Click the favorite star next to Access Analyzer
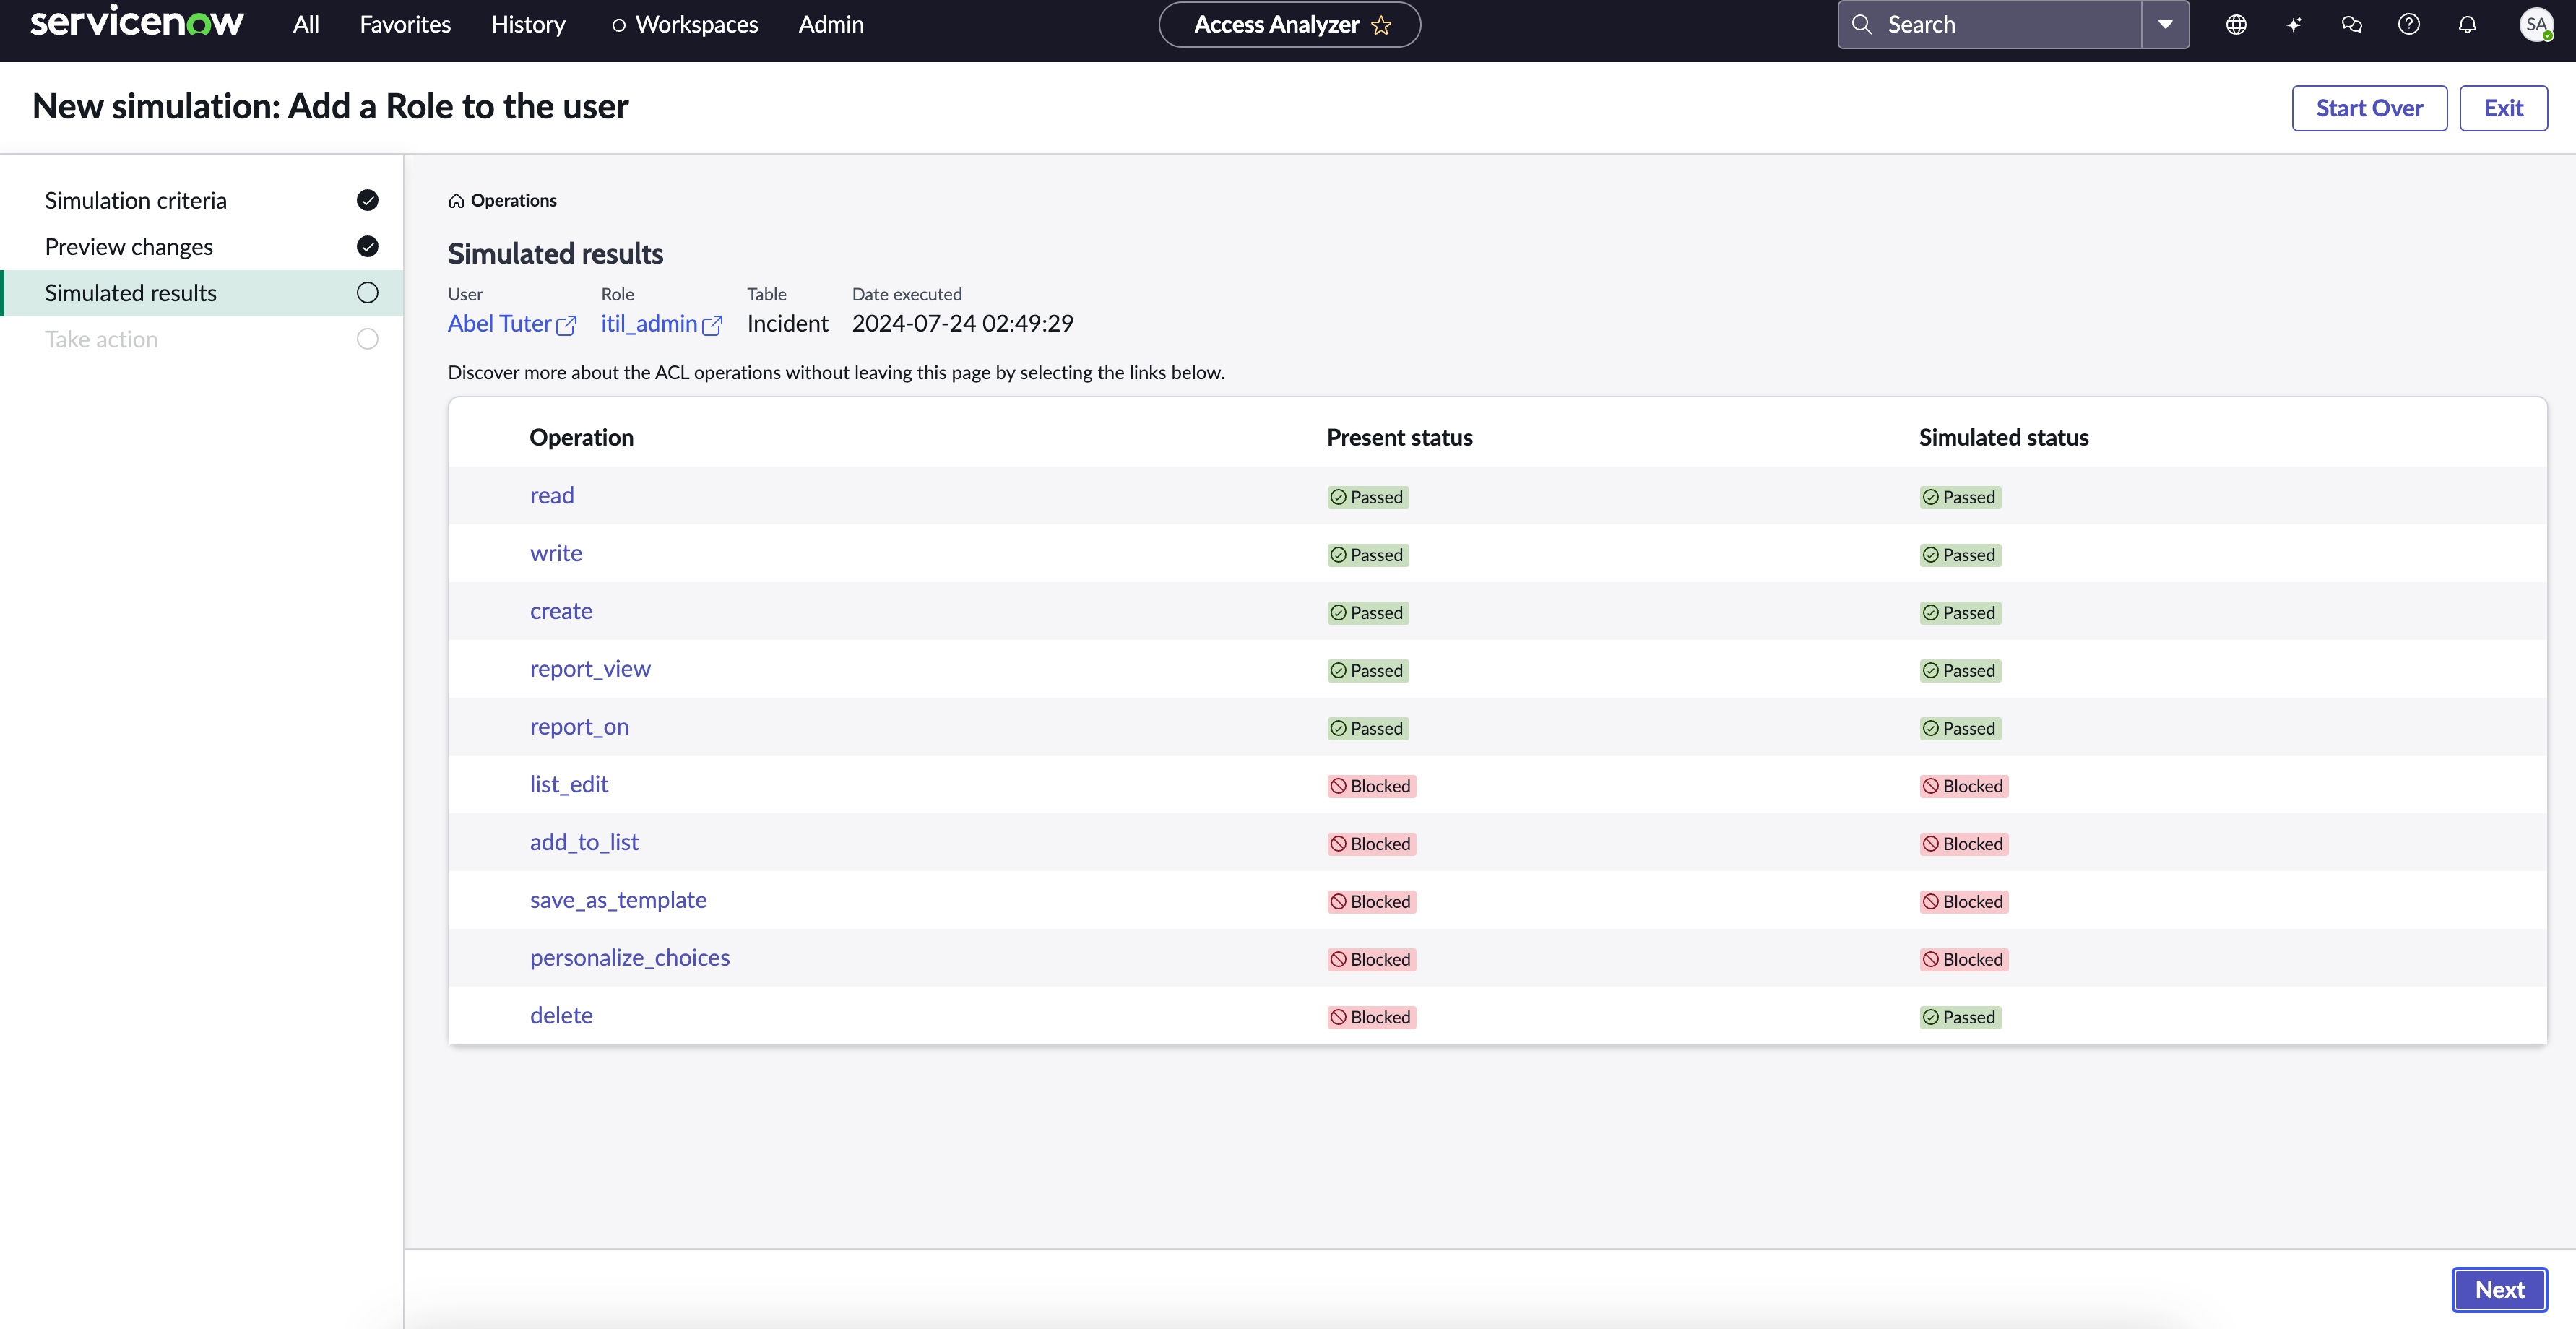Image resolution: width=2576 pixels, height=1329 pixels. click(1381, 25)
